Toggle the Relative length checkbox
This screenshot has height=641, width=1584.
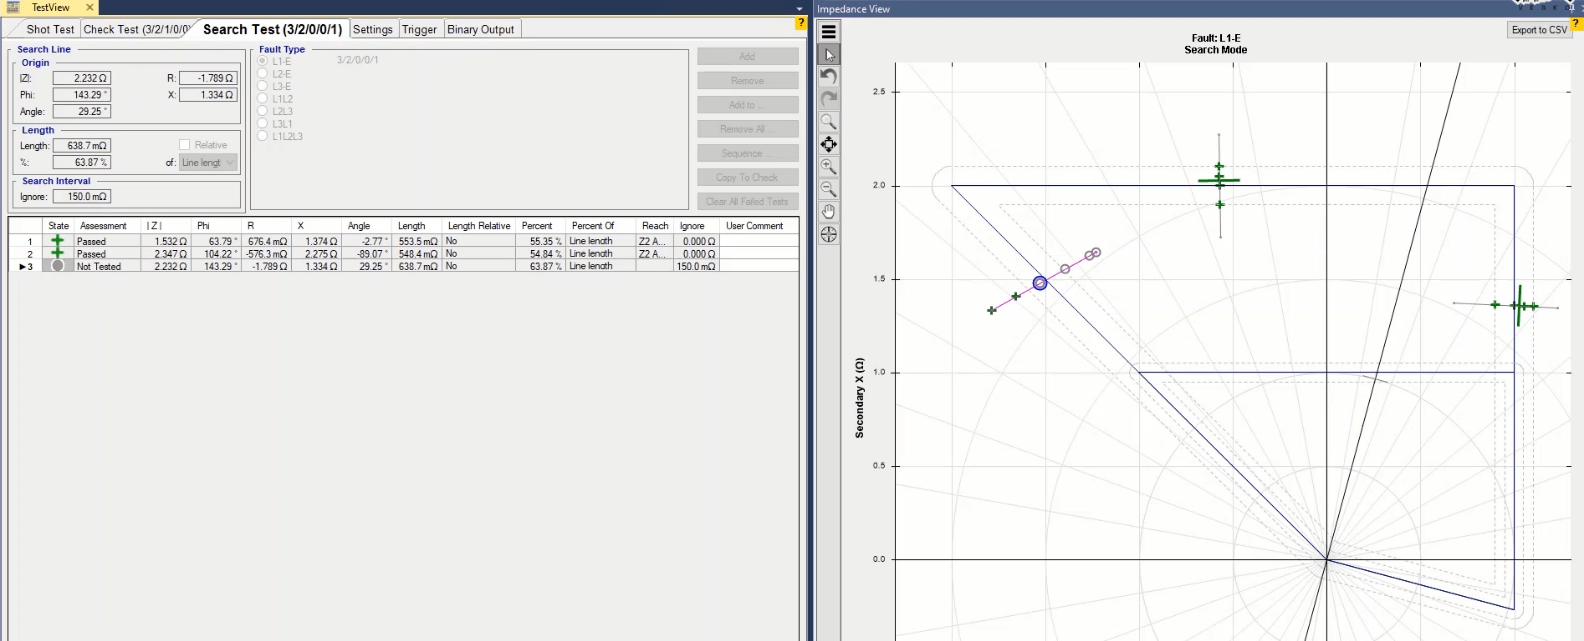click(184, 145)
